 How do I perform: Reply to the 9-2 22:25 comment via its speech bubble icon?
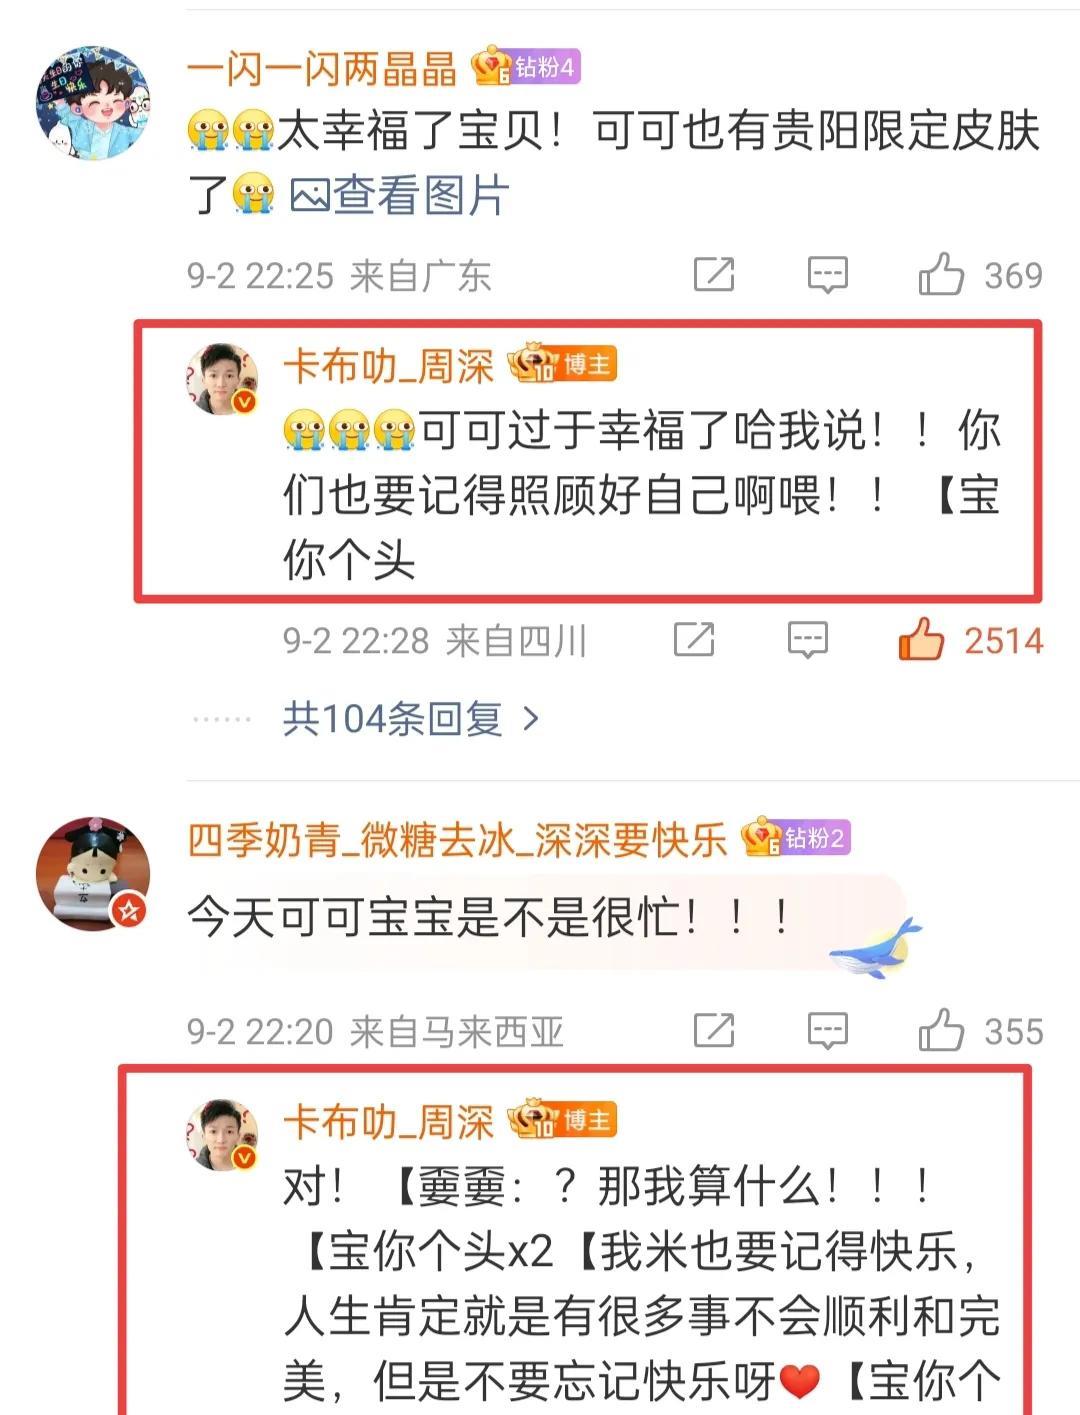click(x=827, y=275)
